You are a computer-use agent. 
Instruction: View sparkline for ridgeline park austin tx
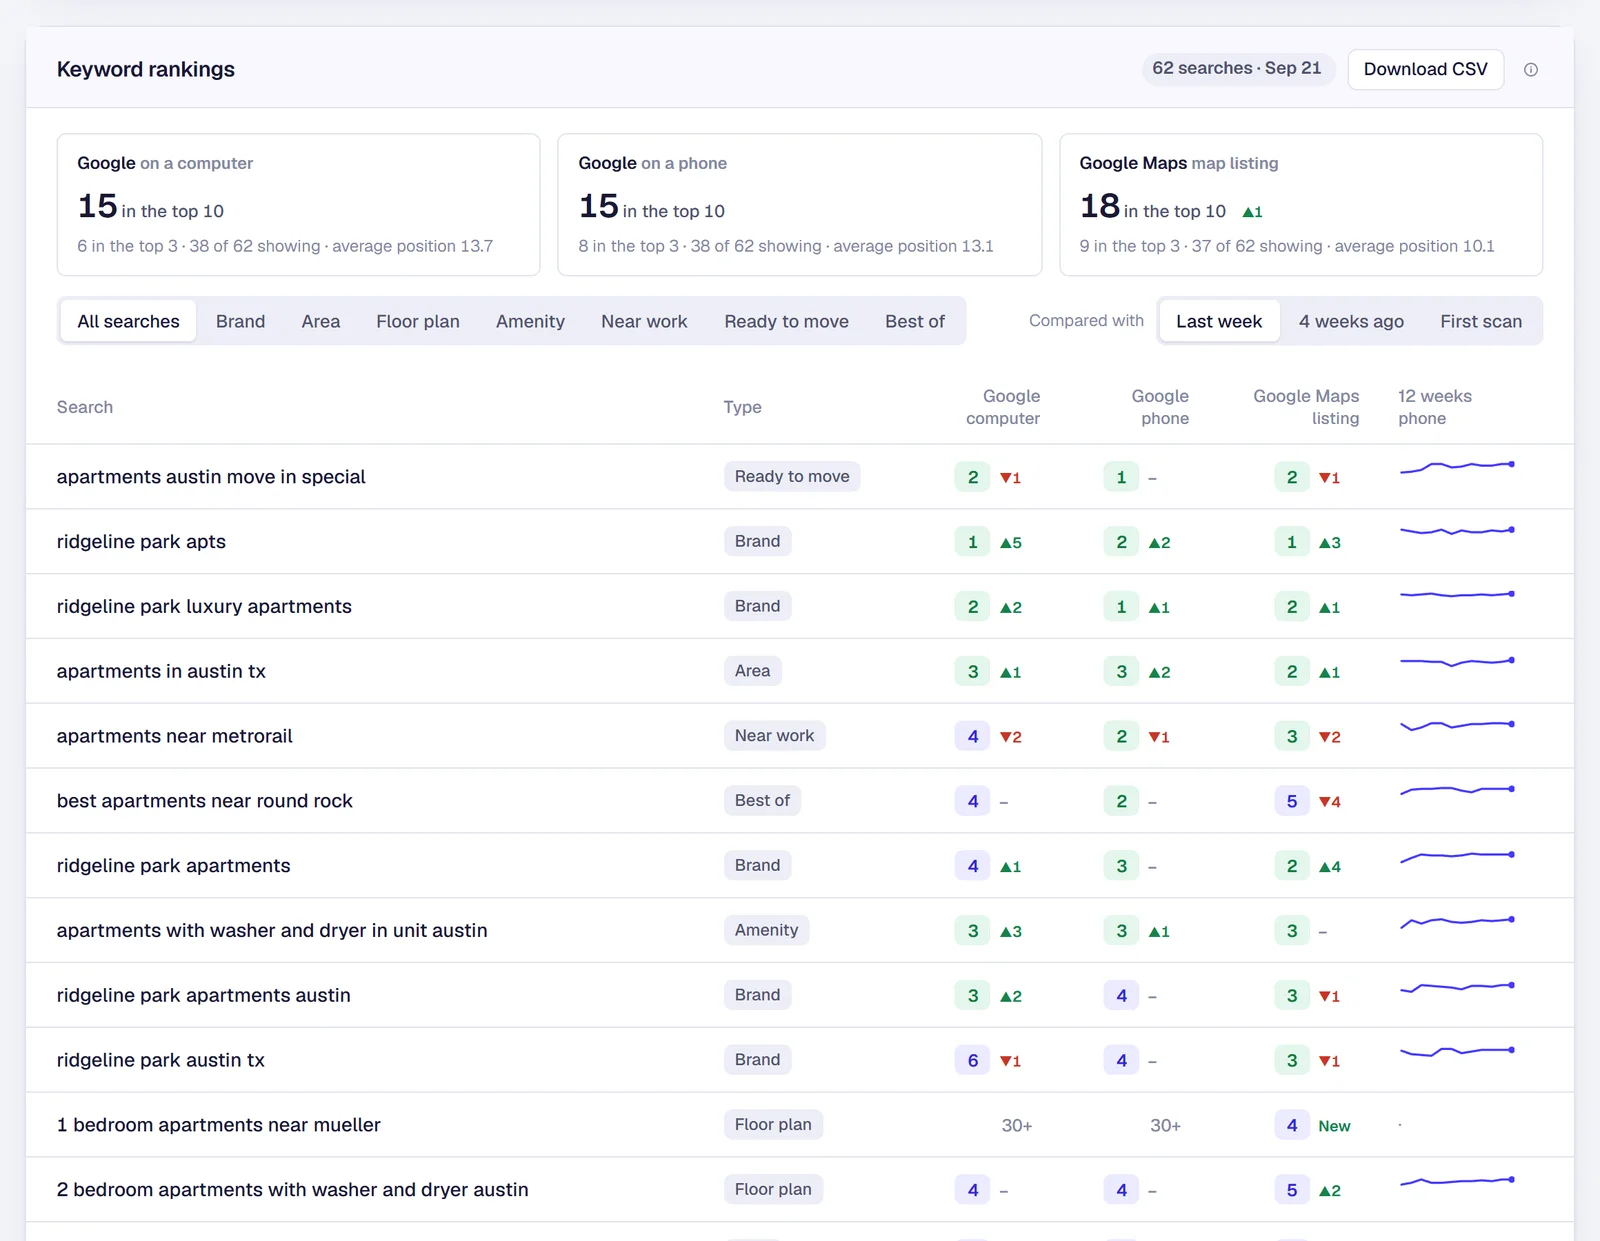pos(1457,1051)
